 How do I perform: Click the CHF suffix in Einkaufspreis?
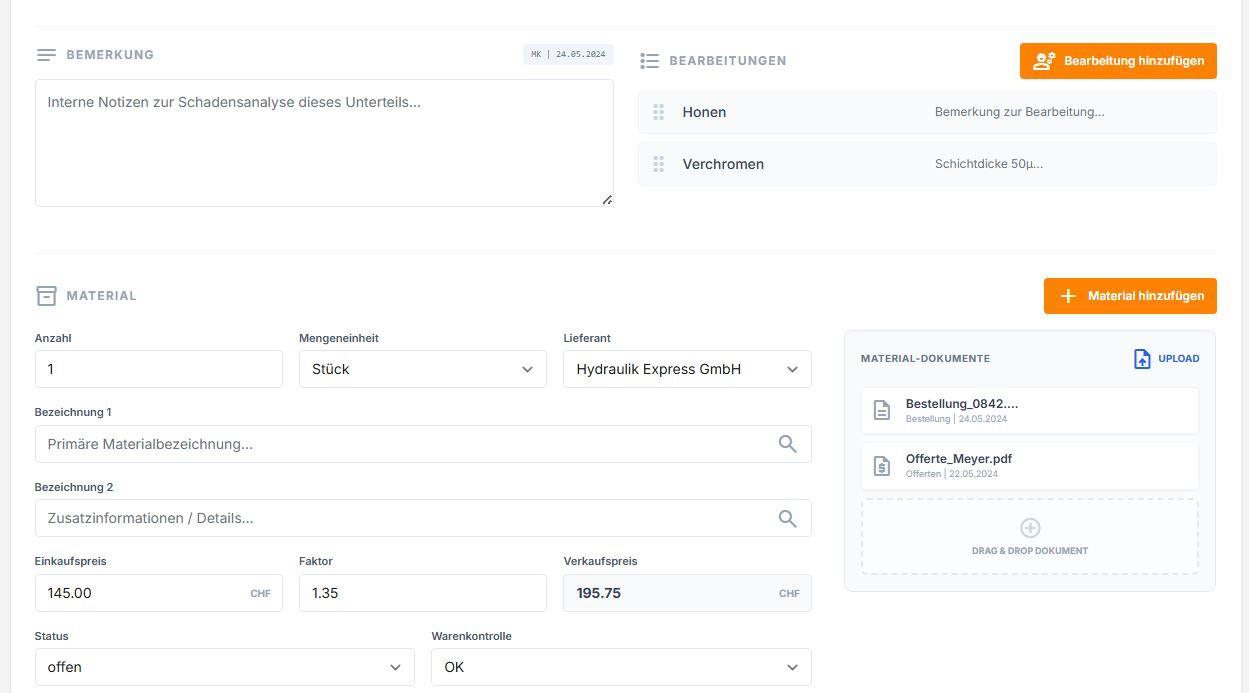click(x=260, y=593)
